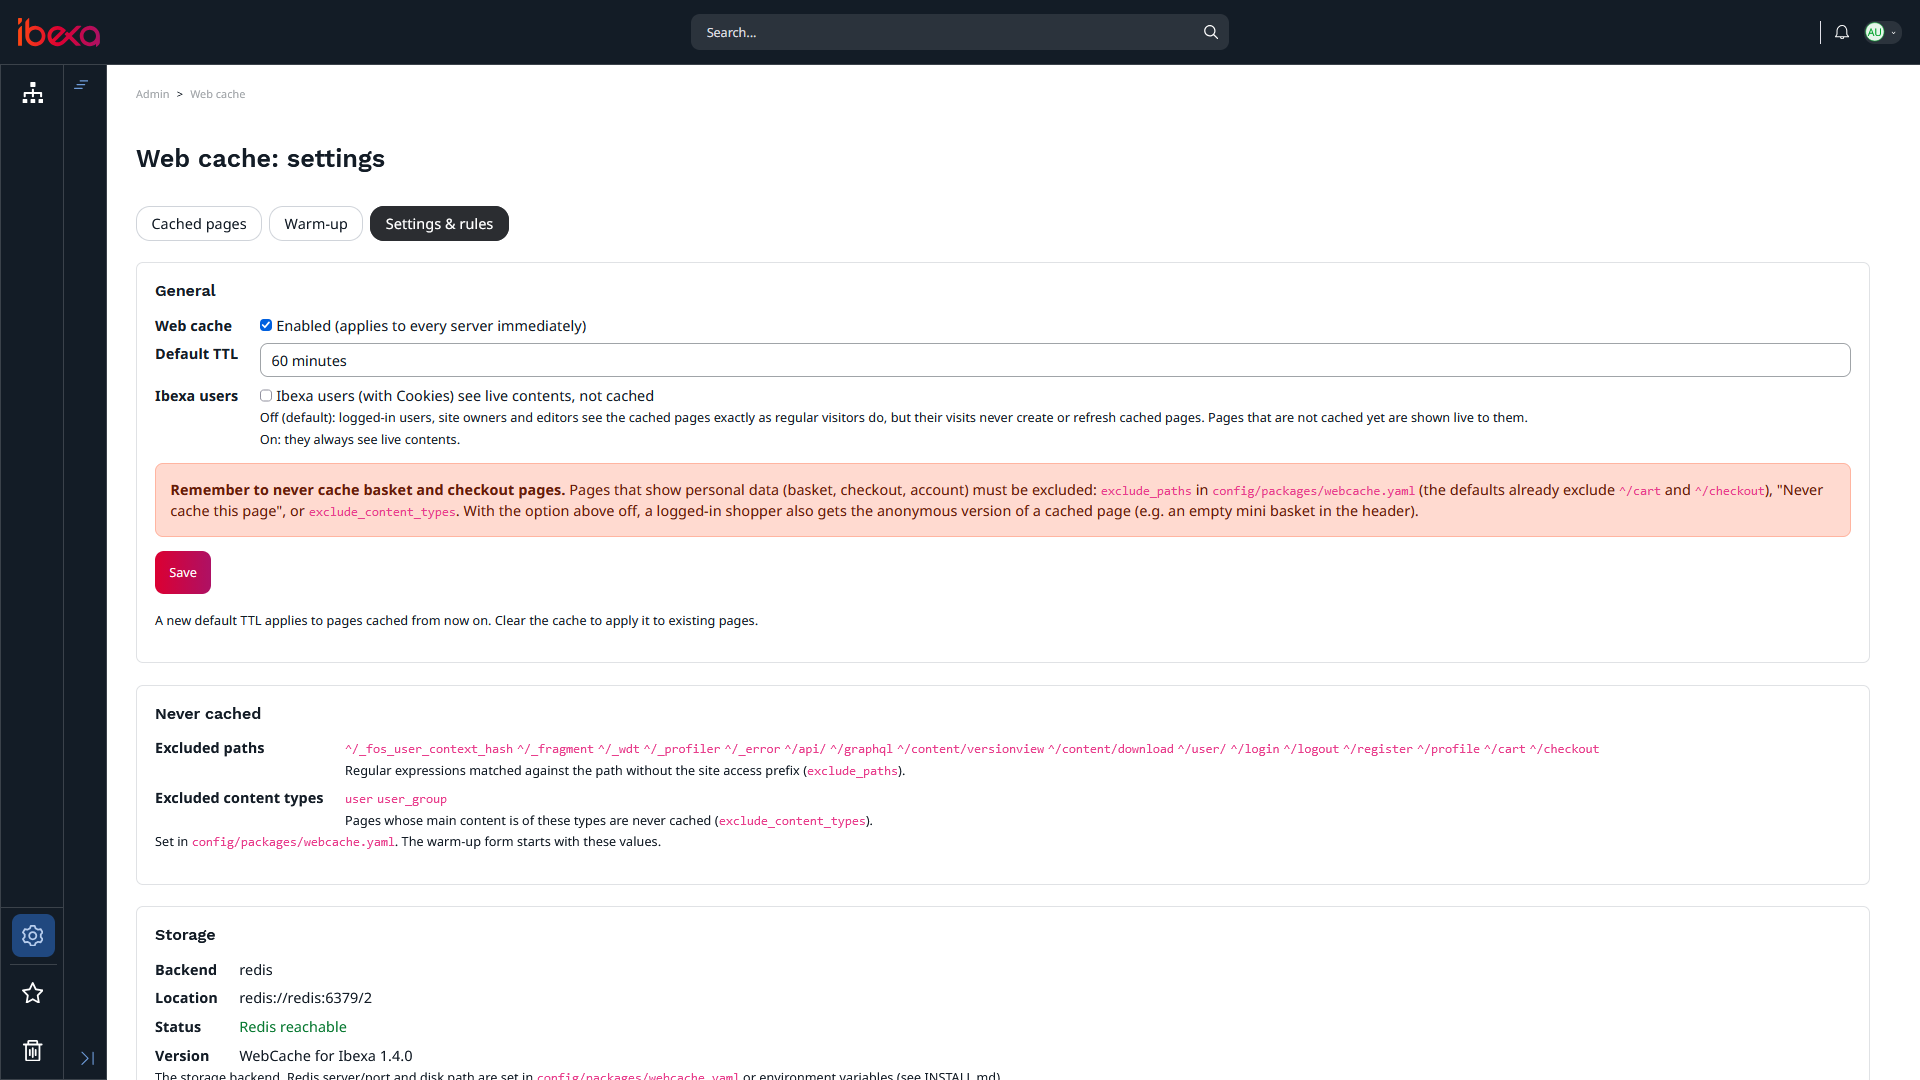Click the search magnifier icon
The image size is (1920, 1080).
(1210, 32)
